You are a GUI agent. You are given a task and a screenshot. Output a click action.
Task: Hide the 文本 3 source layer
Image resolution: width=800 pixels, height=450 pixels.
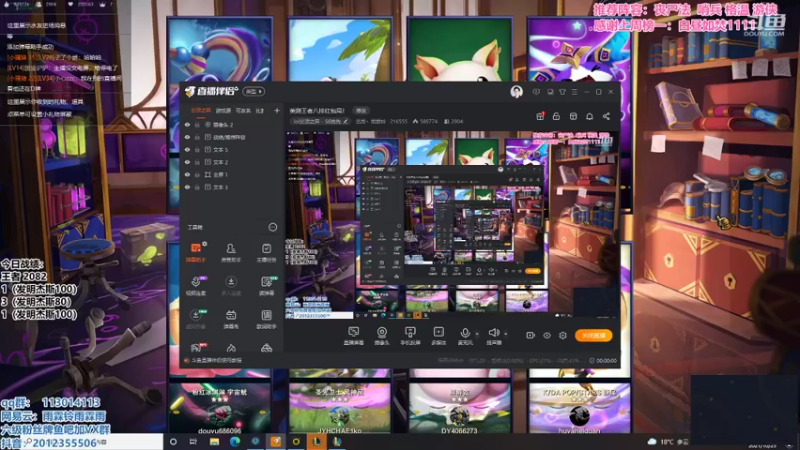(x=187, y=187)
